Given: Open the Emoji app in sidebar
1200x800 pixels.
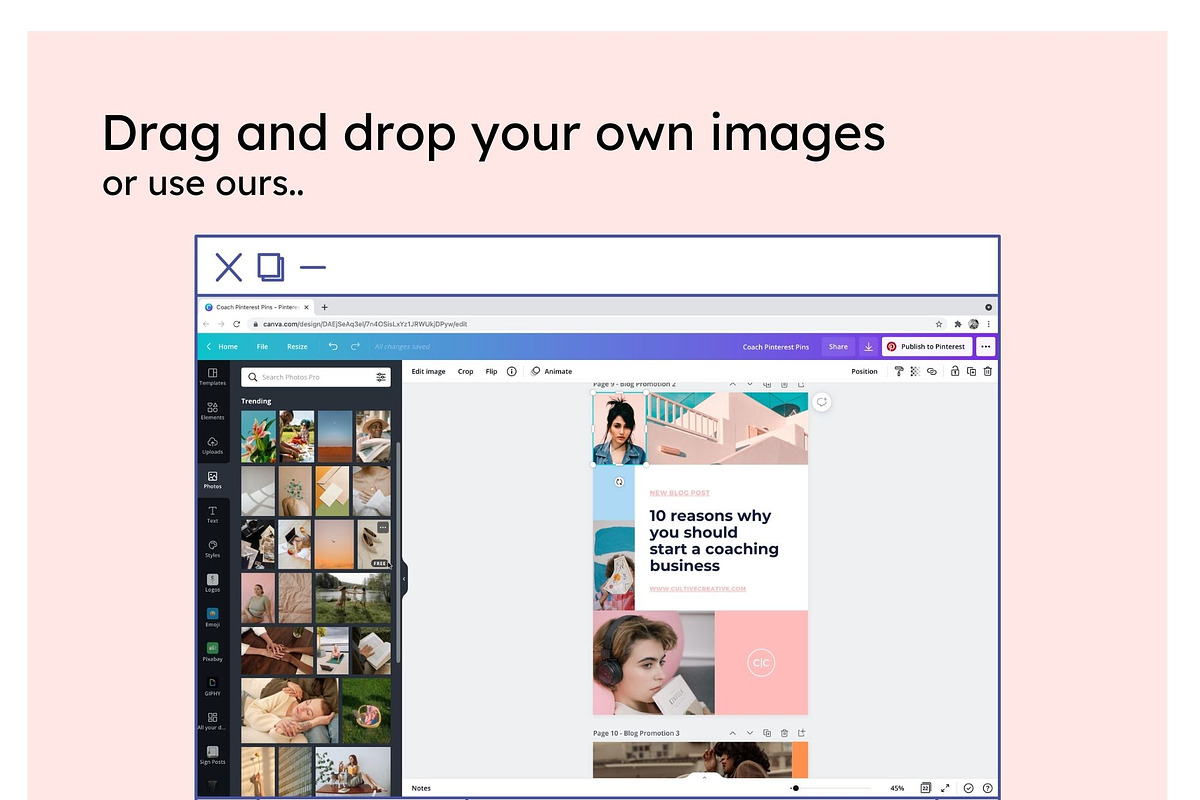Looking at the screenshot, I should tap(212, 617).
